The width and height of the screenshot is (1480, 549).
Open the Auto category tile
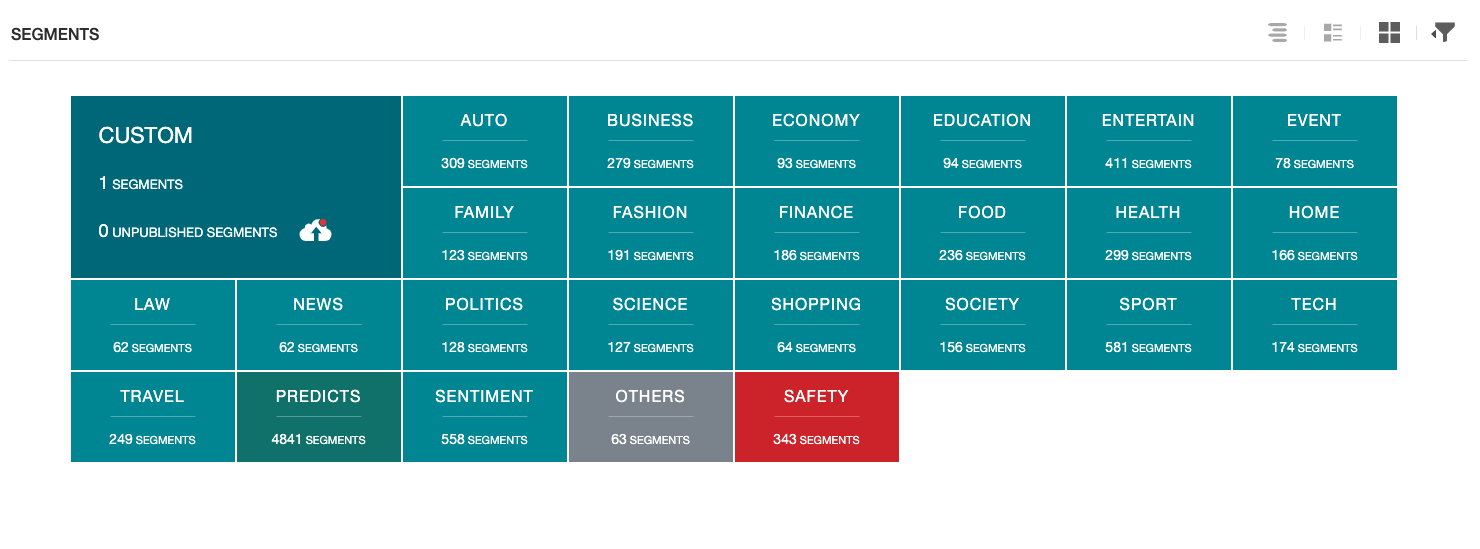484,141
